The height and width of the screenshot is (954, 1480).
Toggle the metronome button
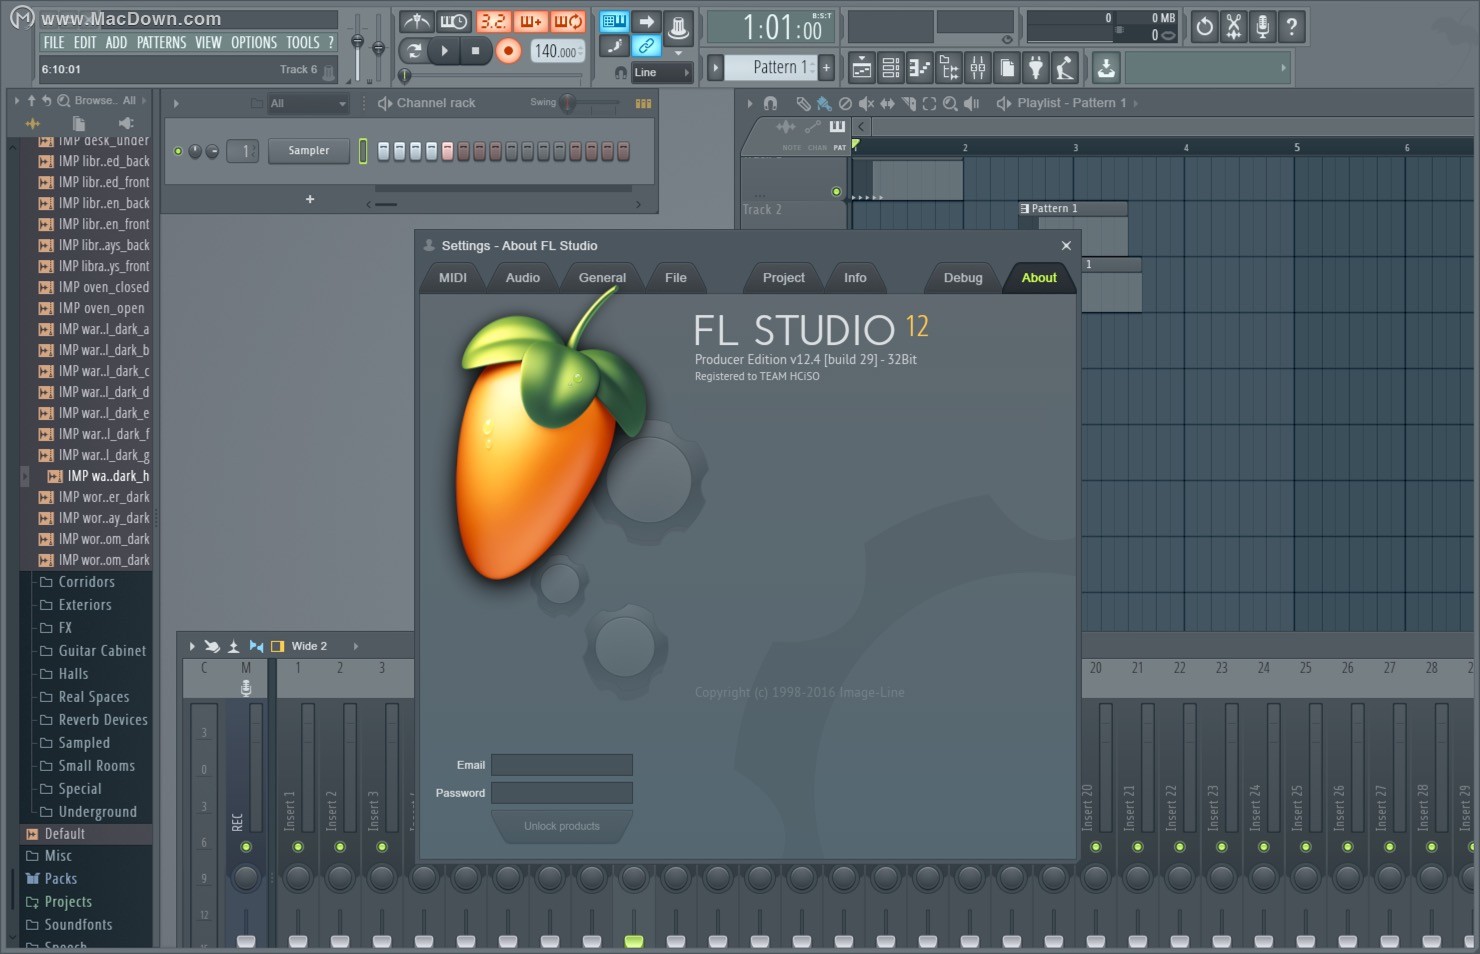click(416, 21)
